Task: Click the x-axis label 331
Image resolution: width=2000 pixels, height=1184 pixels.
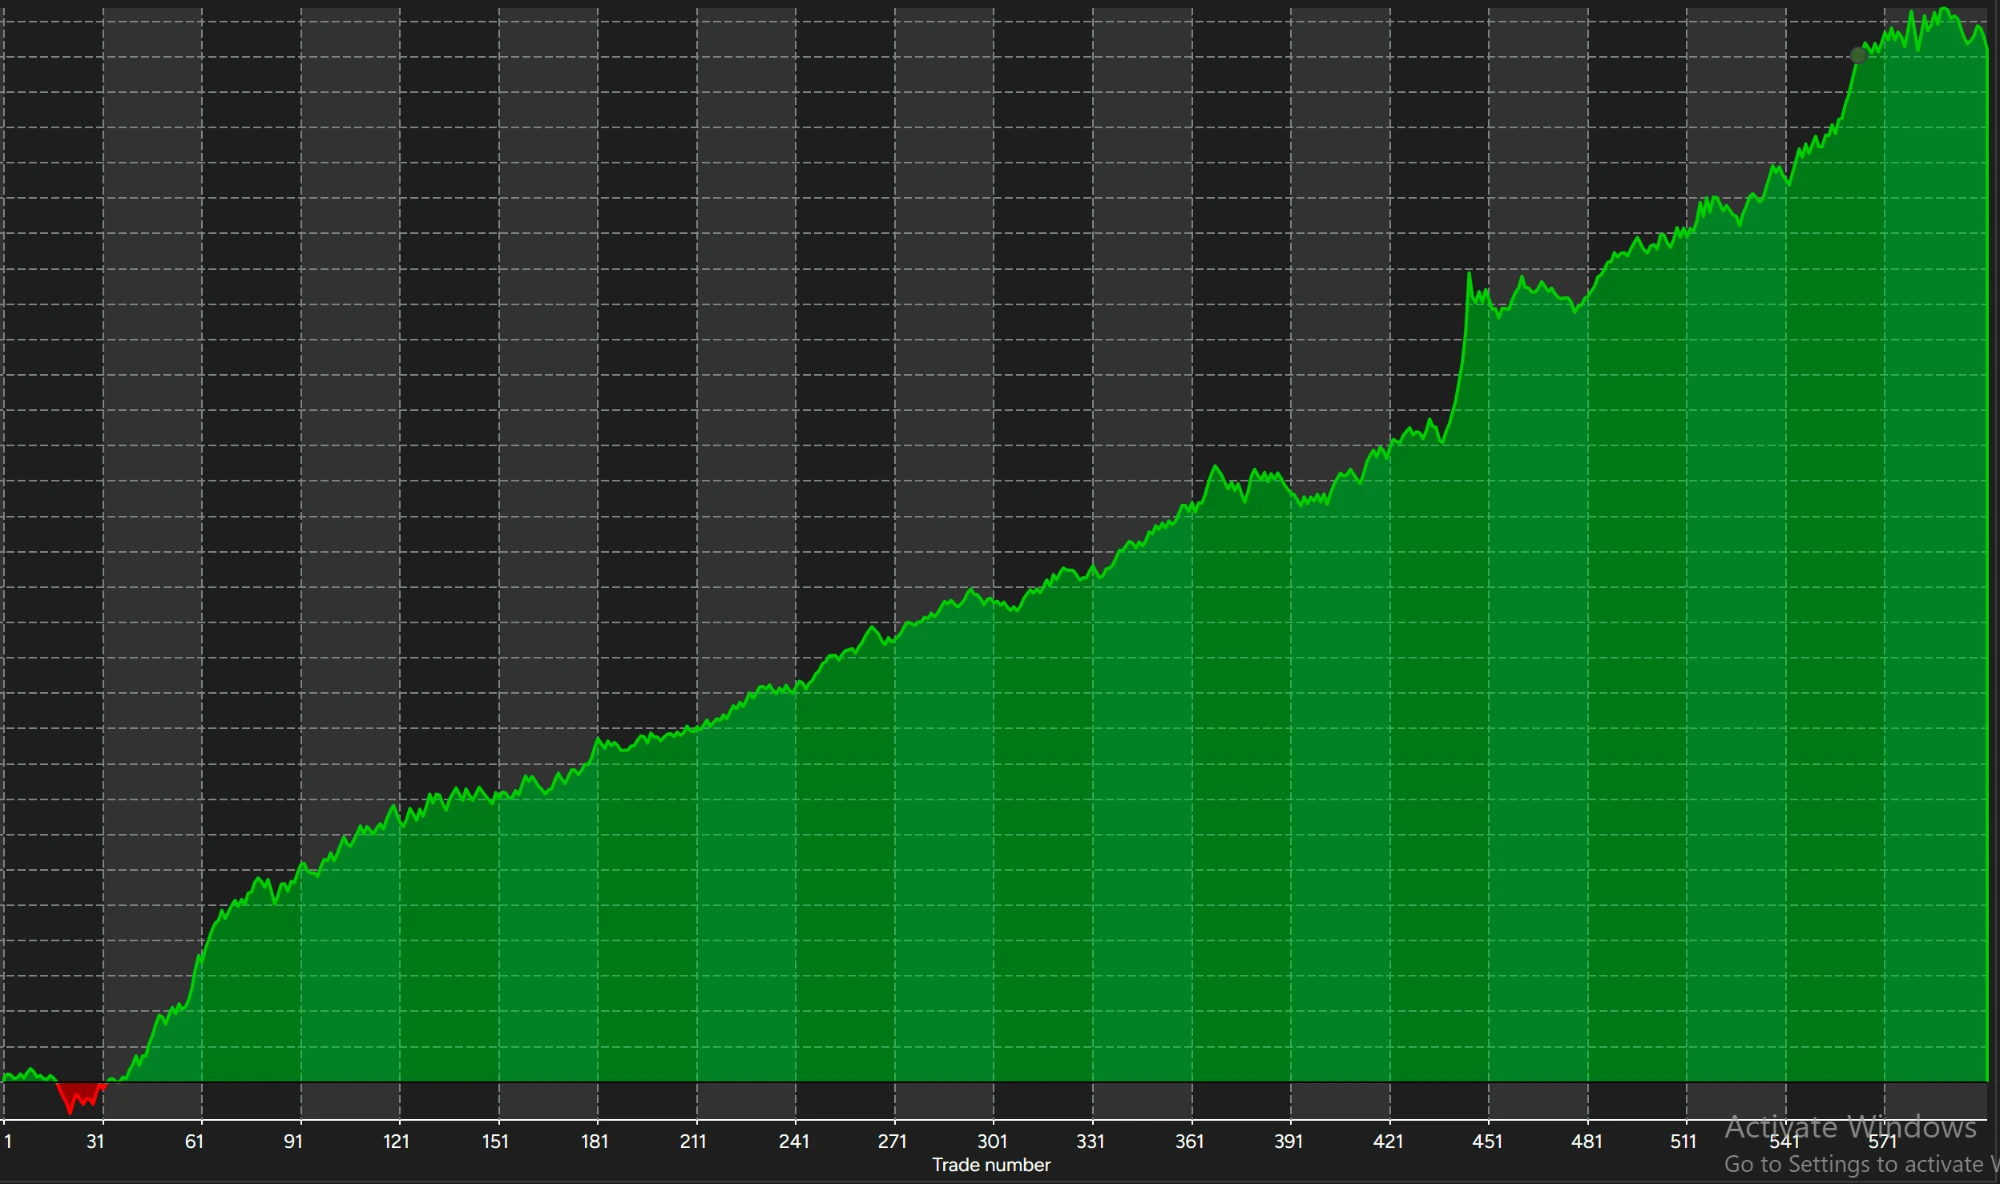Action: pyautogui.click(x=1090, y=1141)
